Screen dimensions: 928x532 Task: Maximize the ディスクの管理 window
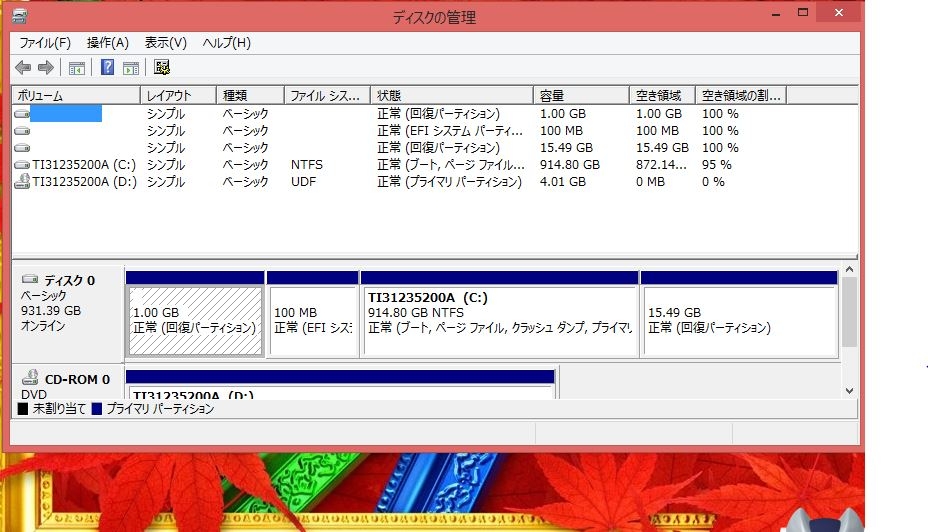(803, 12)
